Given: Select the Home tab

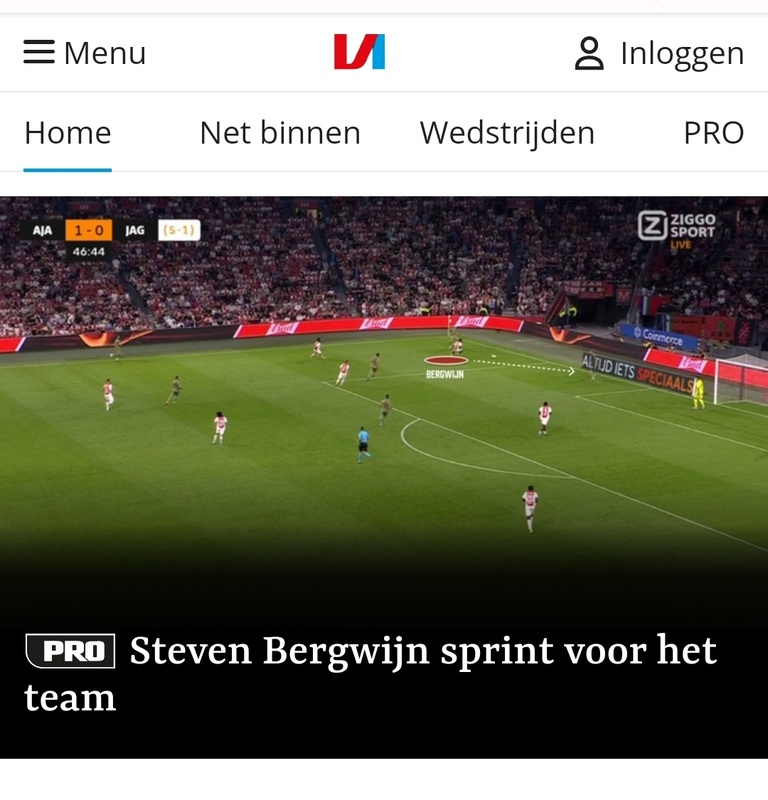Looking at the screenshot, I should [68, 133].
